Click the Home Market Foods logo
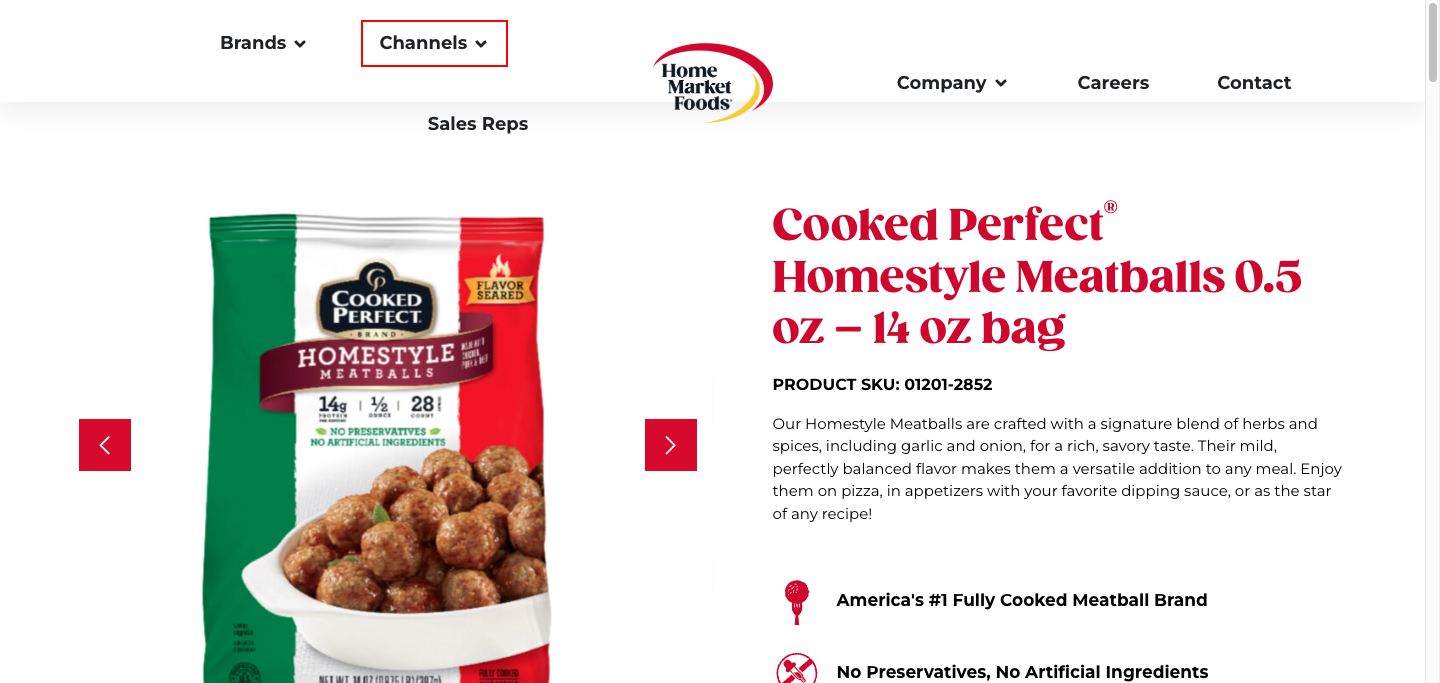The width and height of the screenshot is (1440, 683). [712, 83]
